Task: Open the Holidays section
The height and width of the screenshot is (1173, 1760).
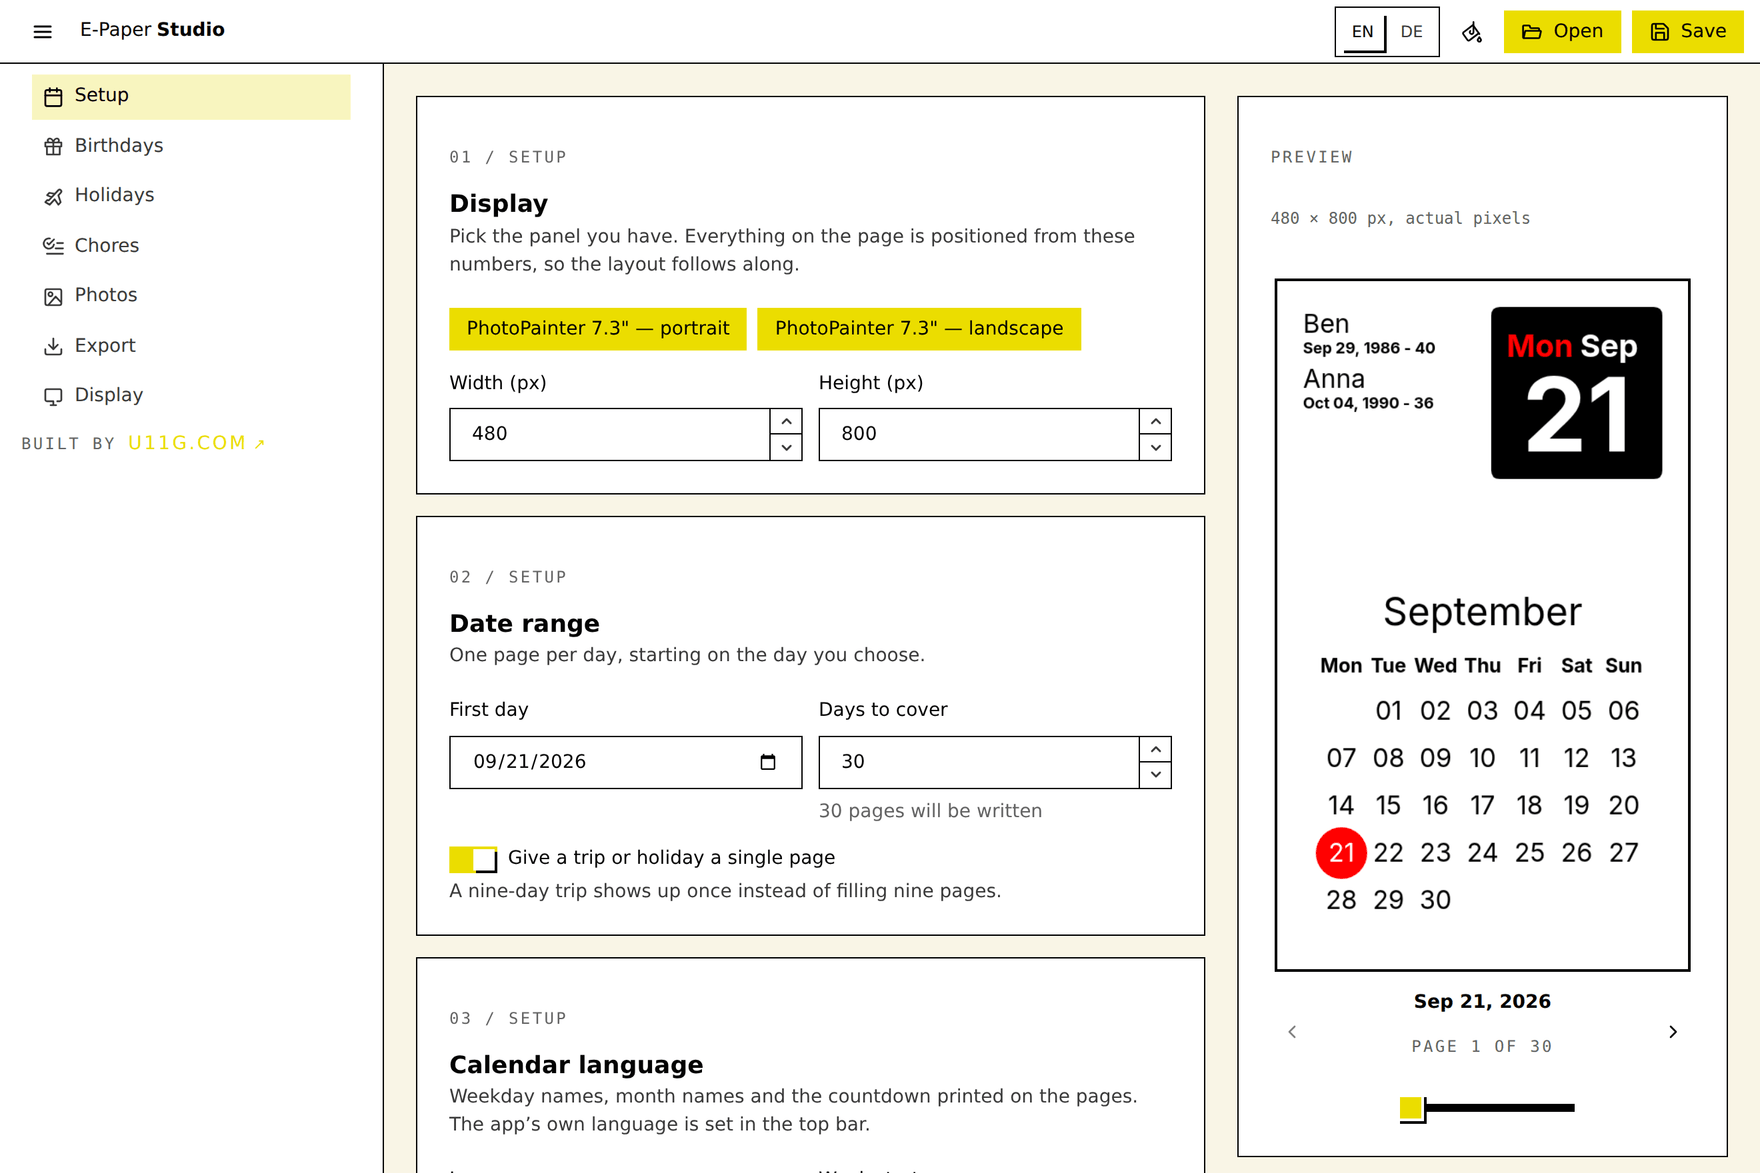Action: [191, 196]
